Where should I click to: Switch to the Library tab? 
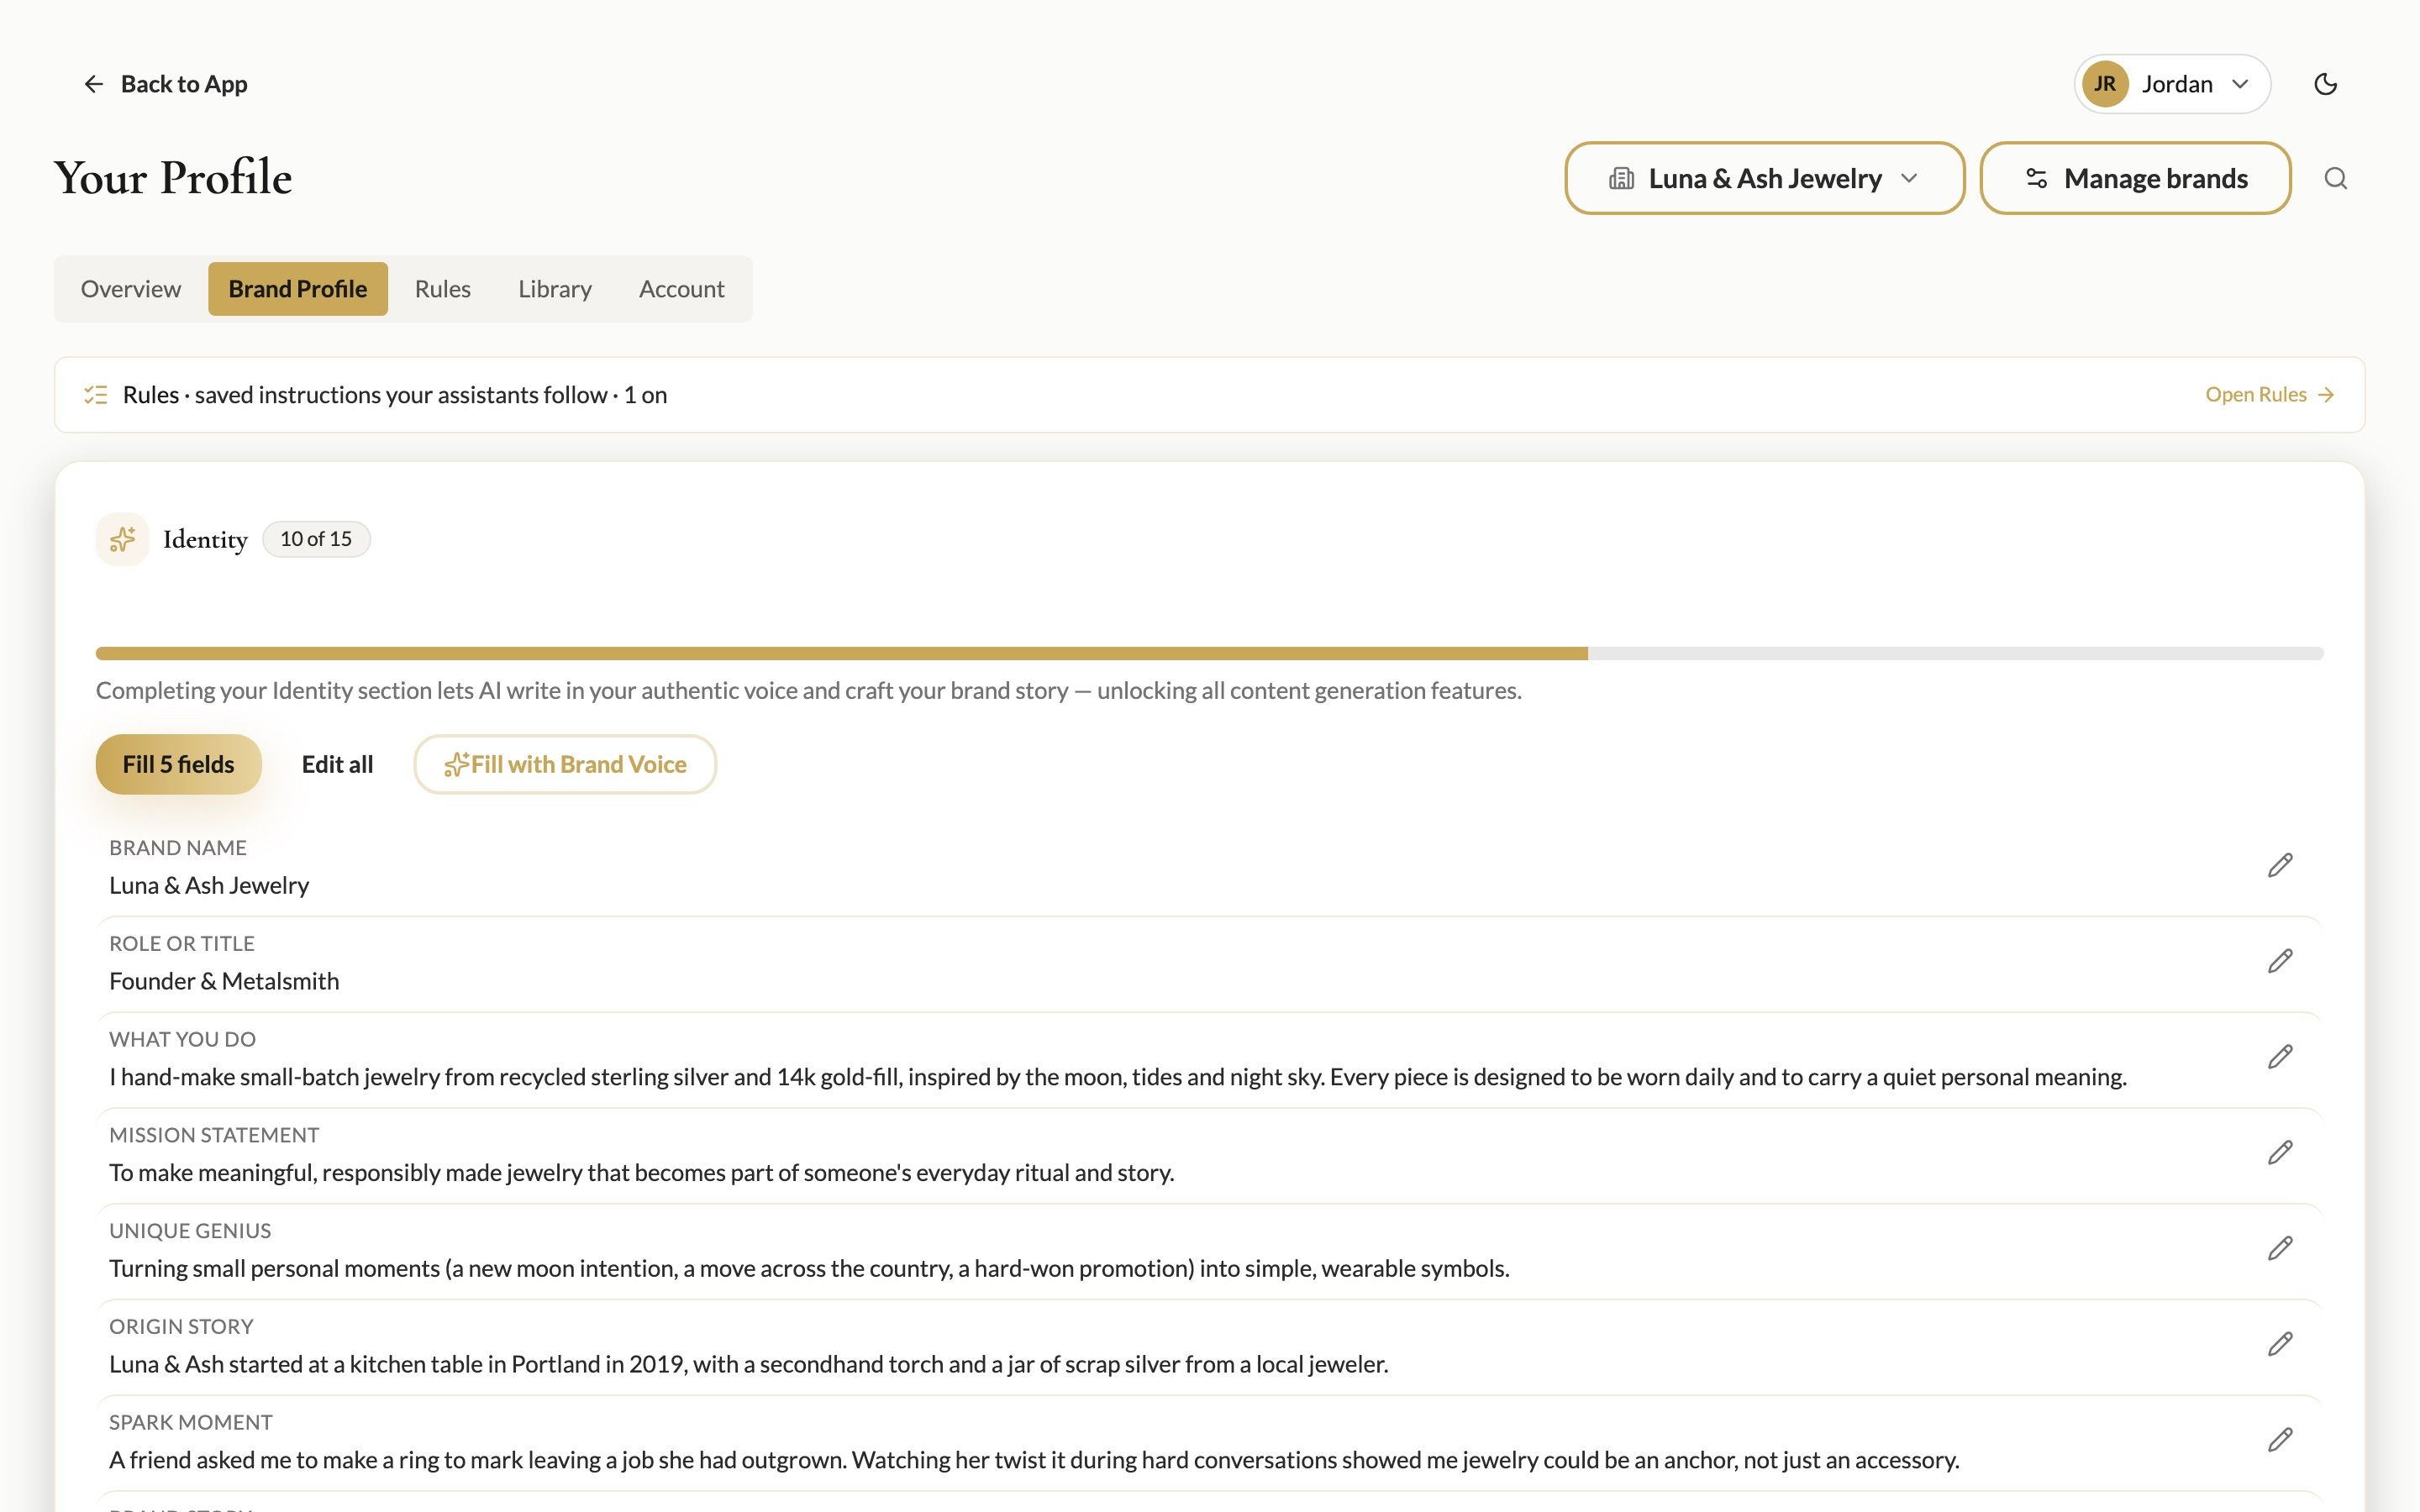pos(555,289)
